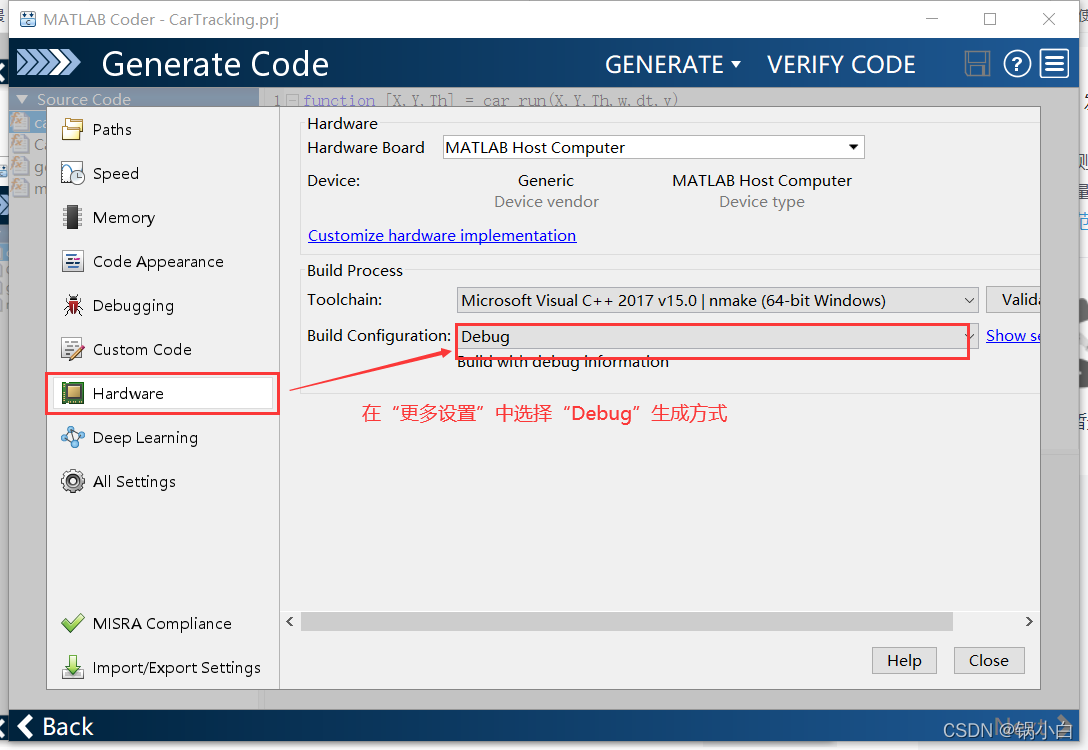
Task: Open the Hardware Board dropdown
Action: point(654,147)
